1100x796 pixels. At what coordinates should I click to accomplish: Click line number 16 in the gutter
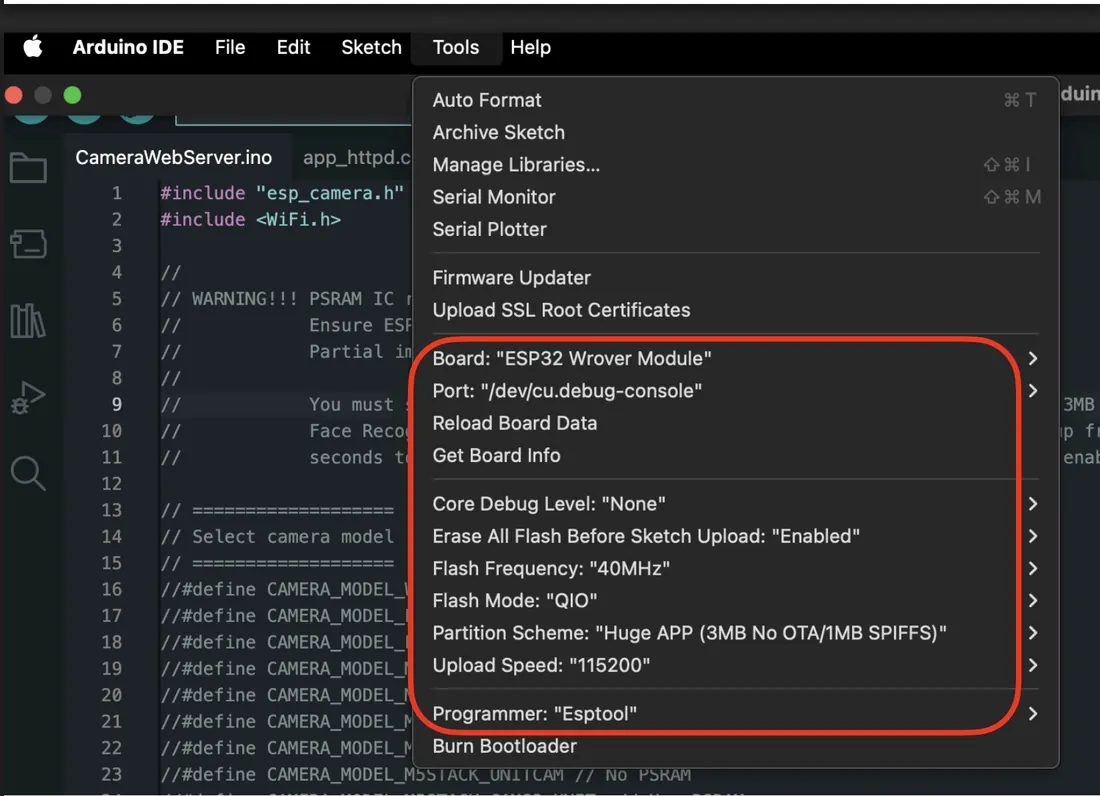click(x=112, y=589)
